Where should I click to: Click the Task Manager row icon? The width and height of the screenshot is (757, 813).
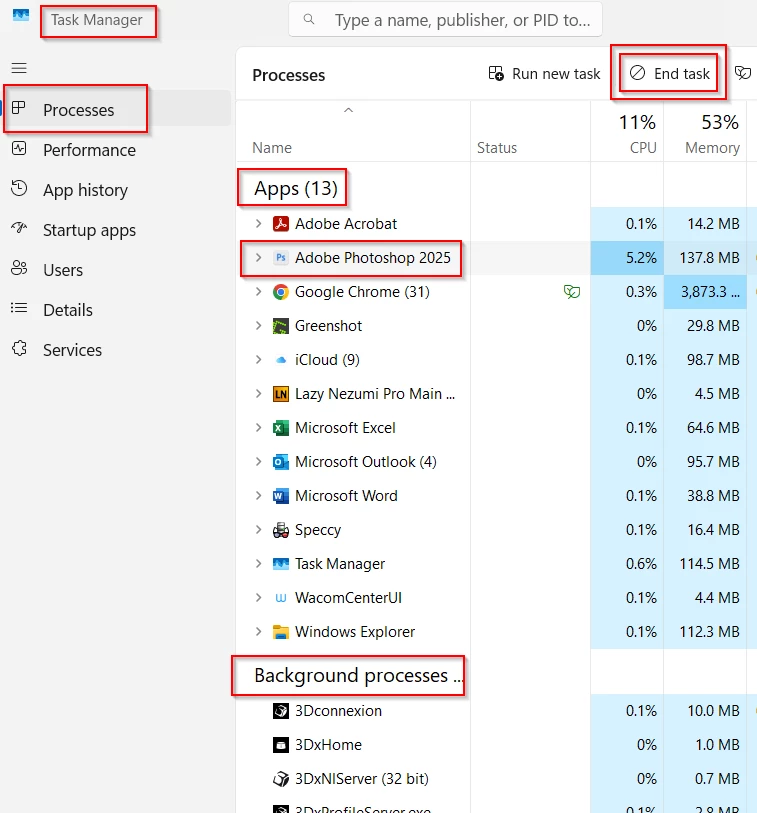click(x=281, y=564)
